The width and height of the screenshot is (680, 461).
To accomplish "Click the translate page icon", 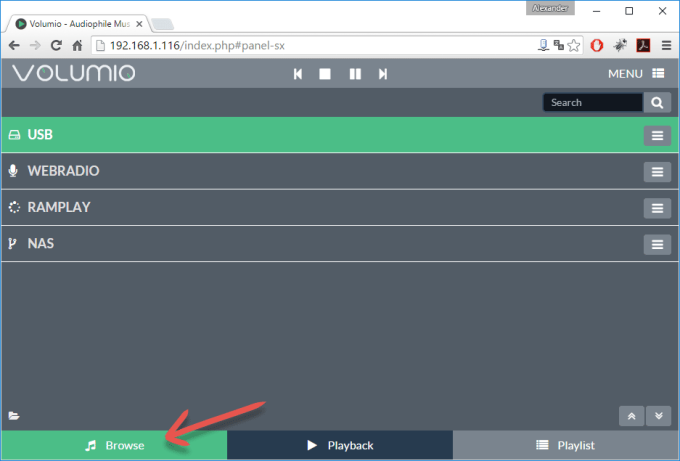I will (x=559, y=45).
